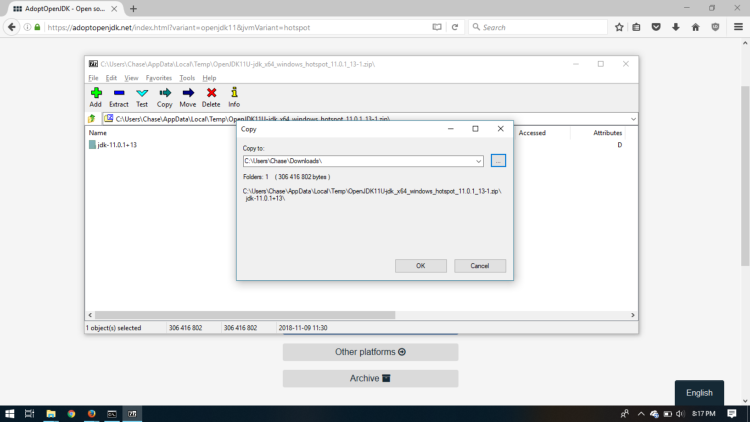Screen dimensions: 750x422
Task: Click the horizontal scrollbar in file list
Action: tap(250, 315)
